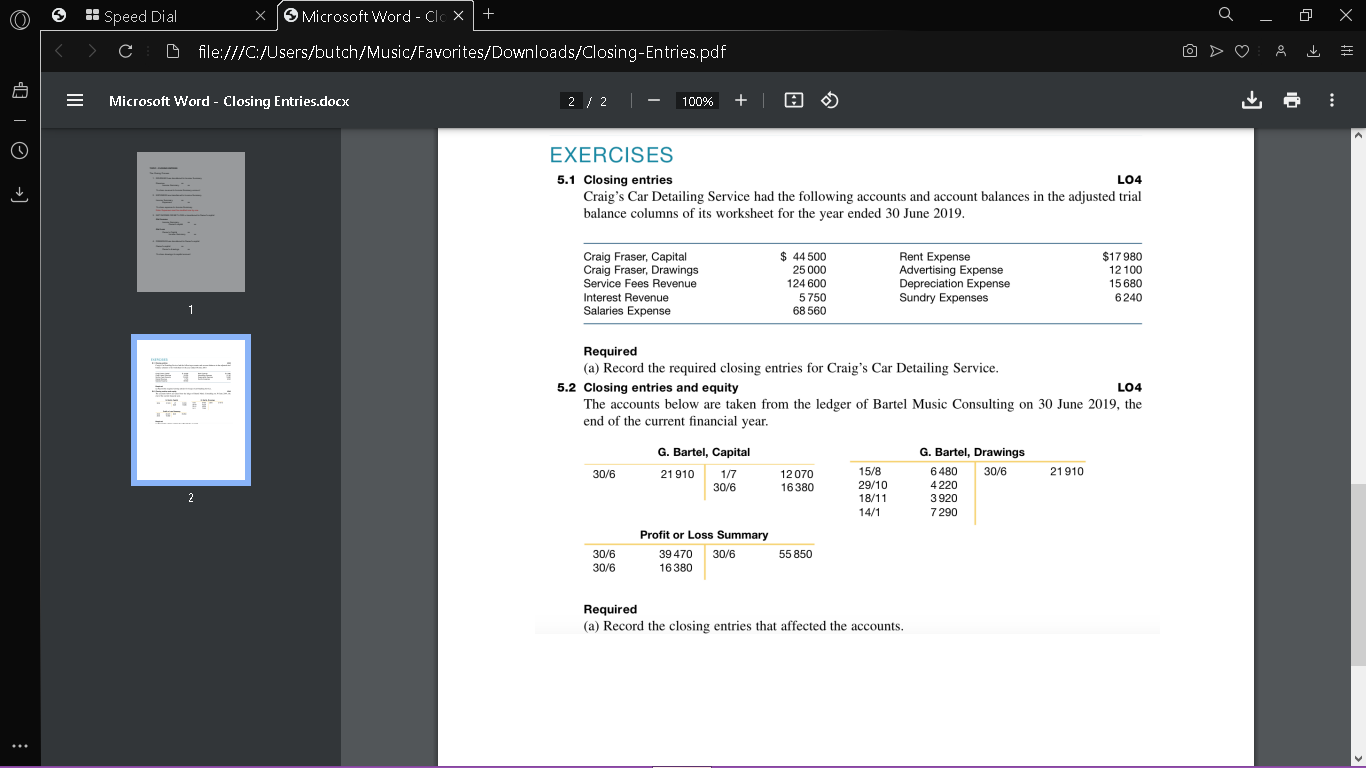Click 'Craig Fraser, Capital' row label
The image size is (1366, 768).
pos(635,257)
